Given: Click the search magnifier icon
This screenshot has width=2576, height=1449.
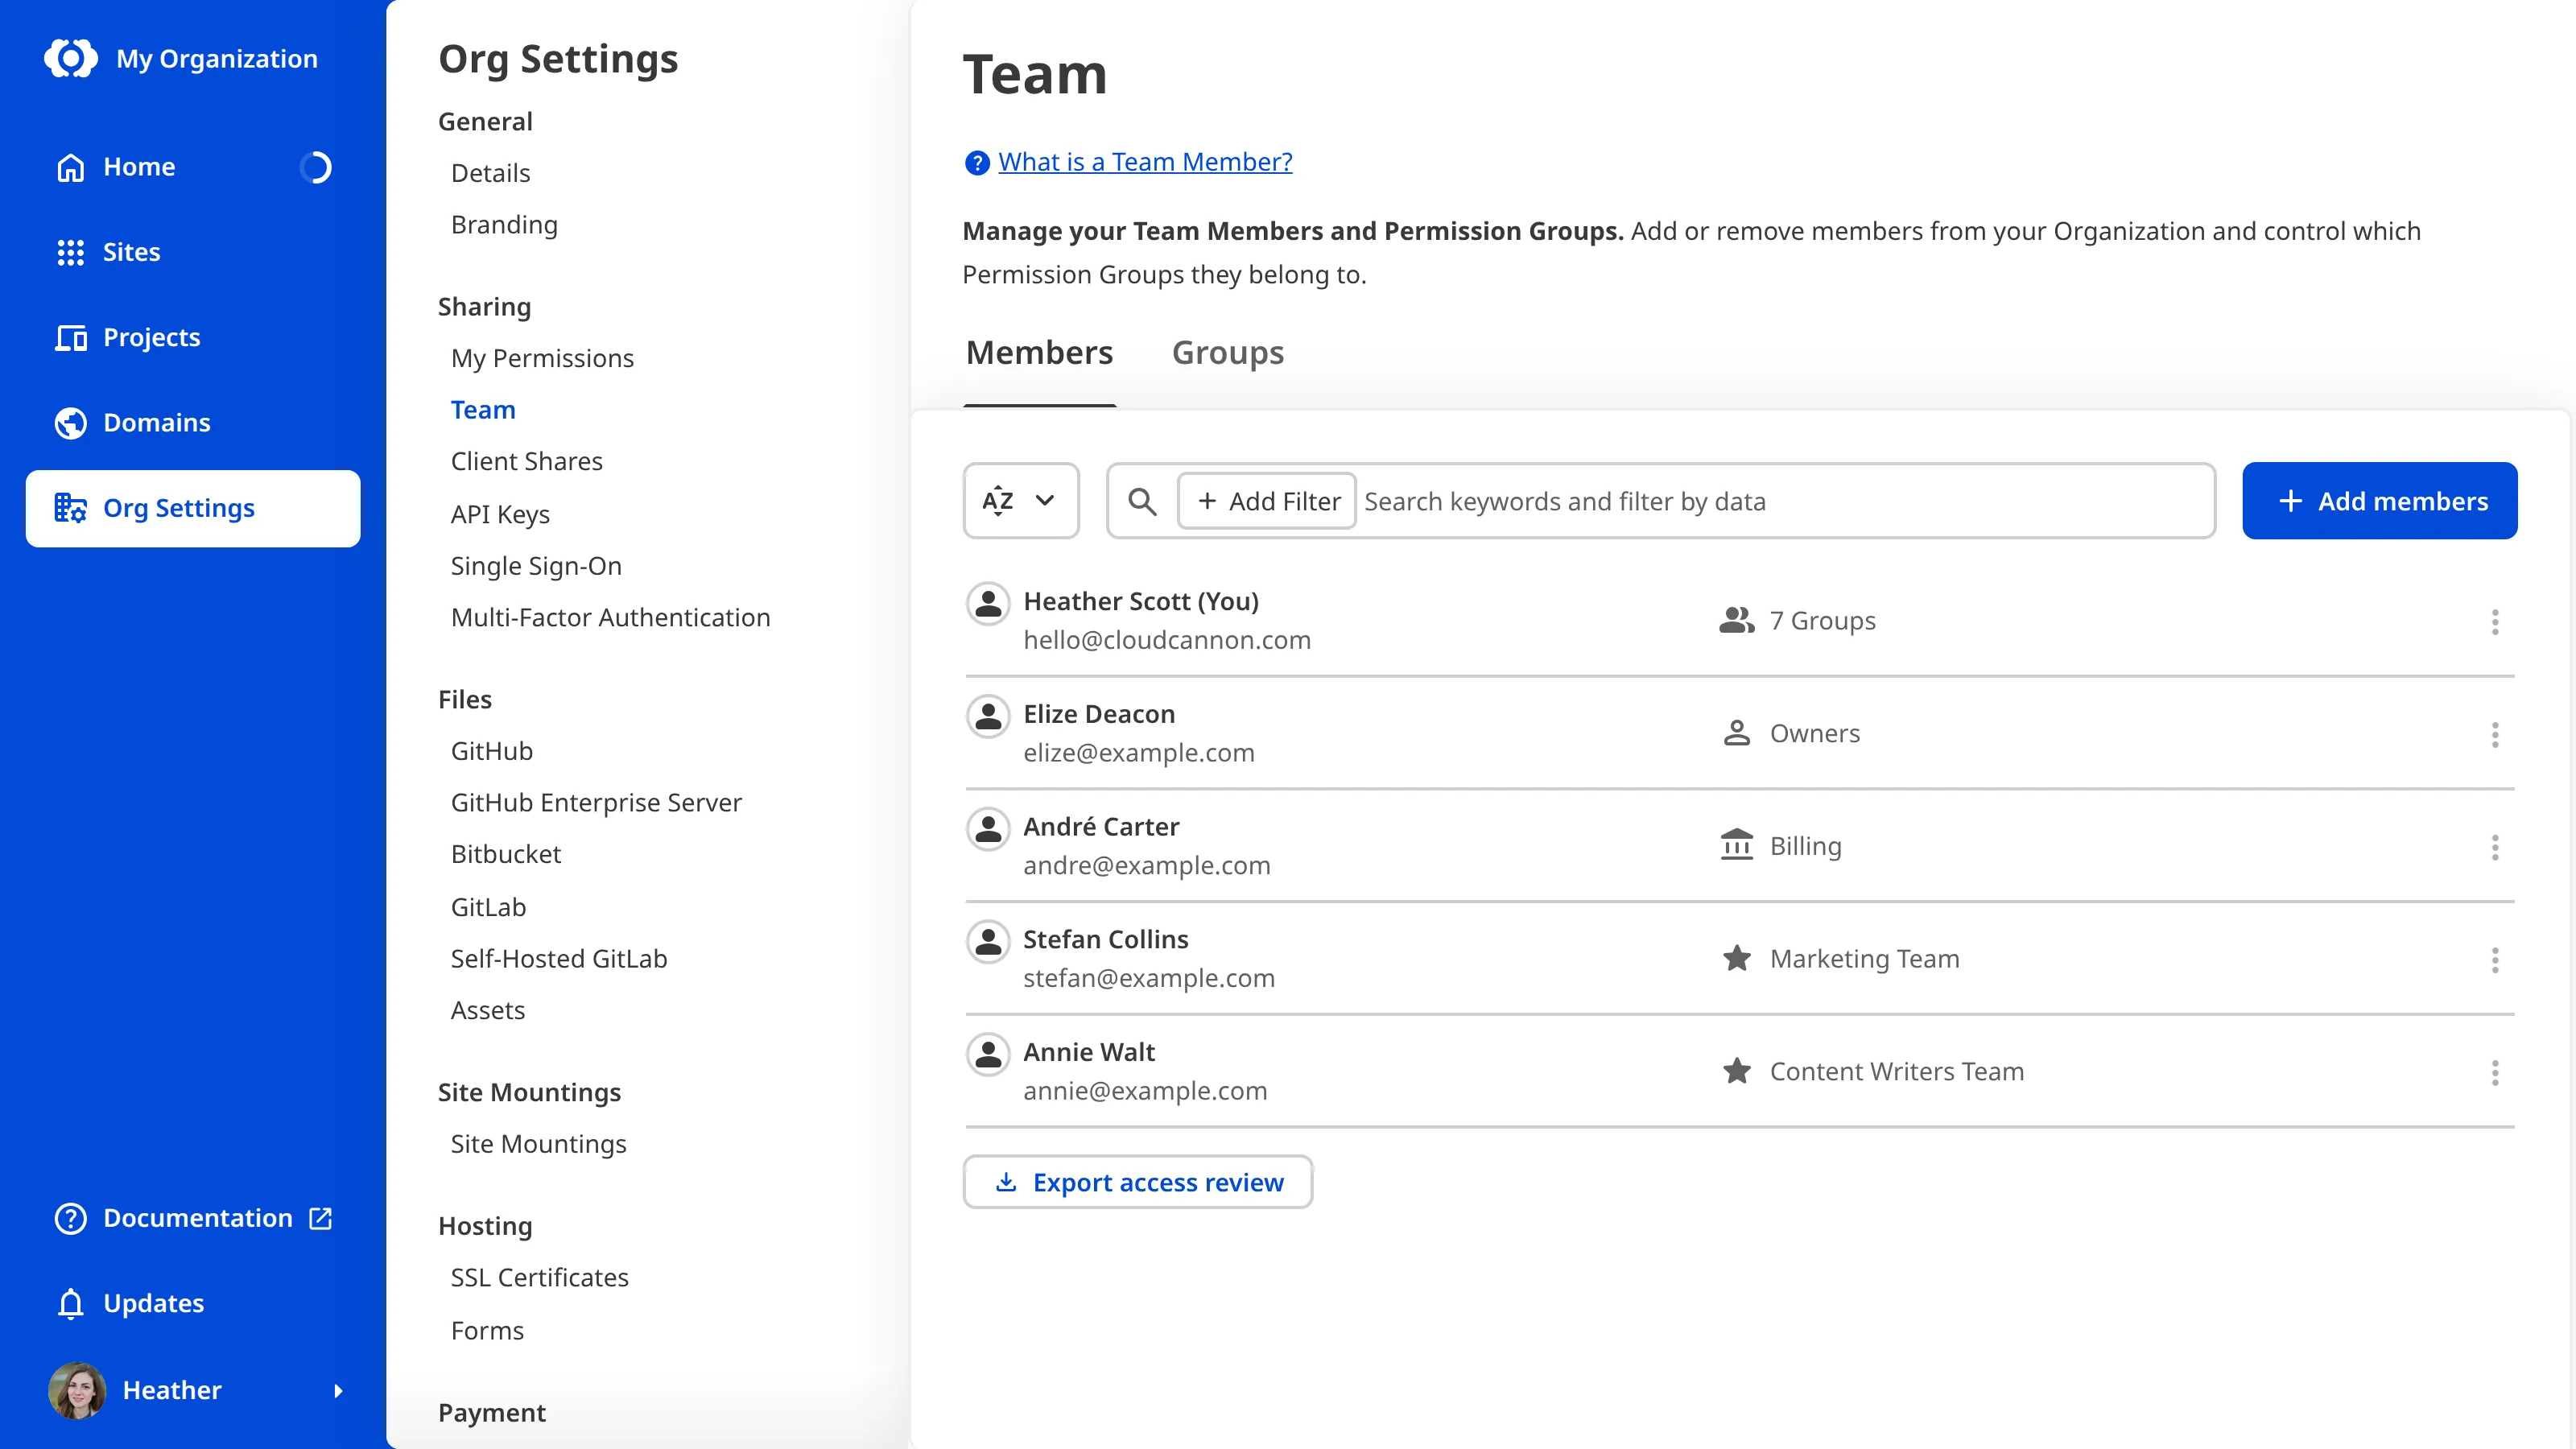Looking at the screenshot, I should [1142, 501].
